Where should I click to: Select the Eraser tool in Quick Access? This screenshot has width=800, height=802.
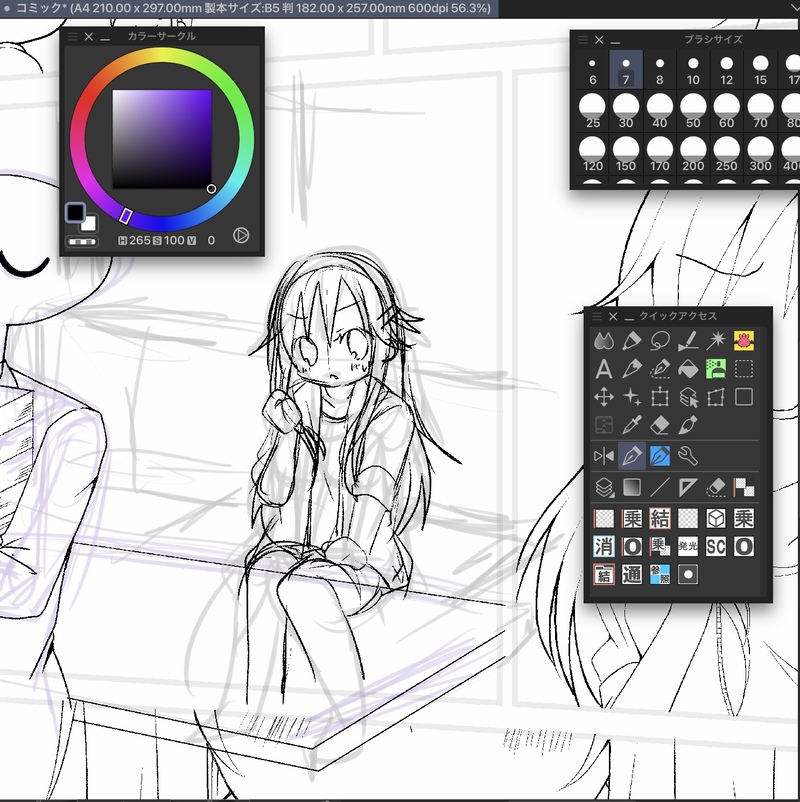tap(660, 425)
